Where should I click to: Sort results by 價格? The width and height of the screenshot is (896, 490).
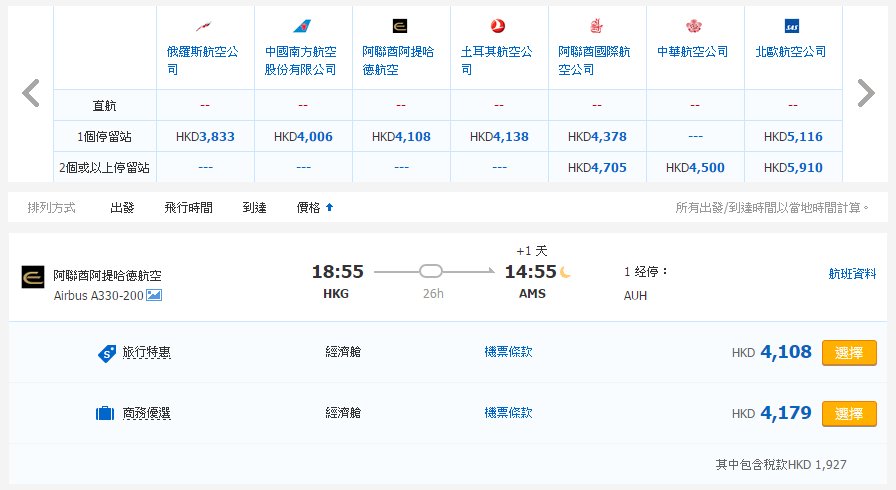click(x=309, y=208)
